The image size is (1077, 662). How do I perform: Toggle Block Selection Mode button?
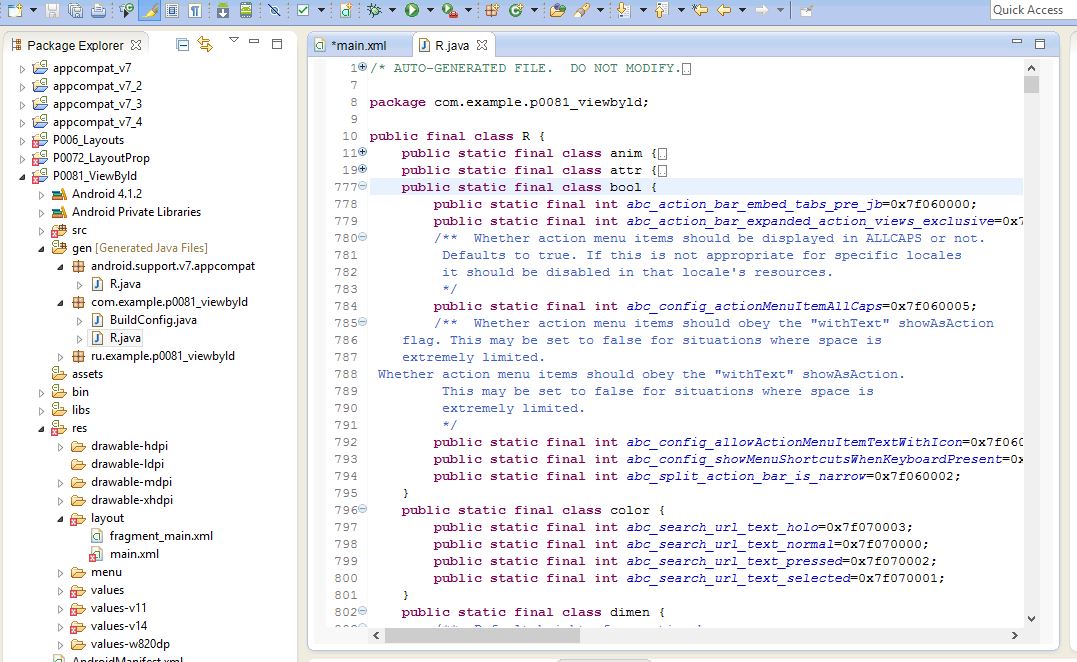point(172,10)
